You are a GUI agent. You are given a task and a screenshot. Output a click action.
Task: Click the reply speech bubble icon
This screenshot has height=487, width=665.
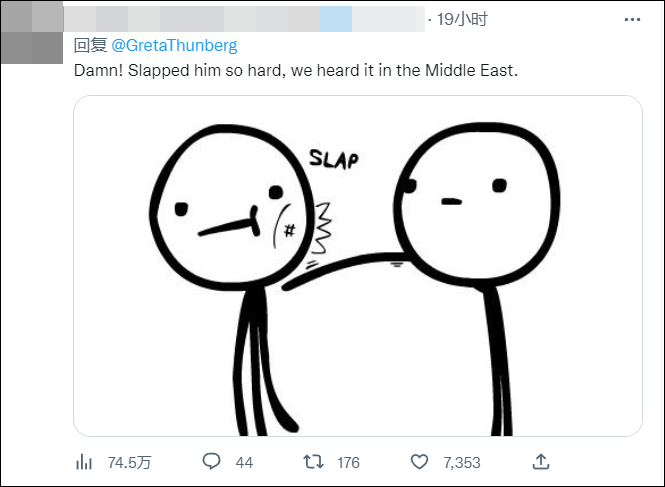pyautogui.click(x=211, y=462)
